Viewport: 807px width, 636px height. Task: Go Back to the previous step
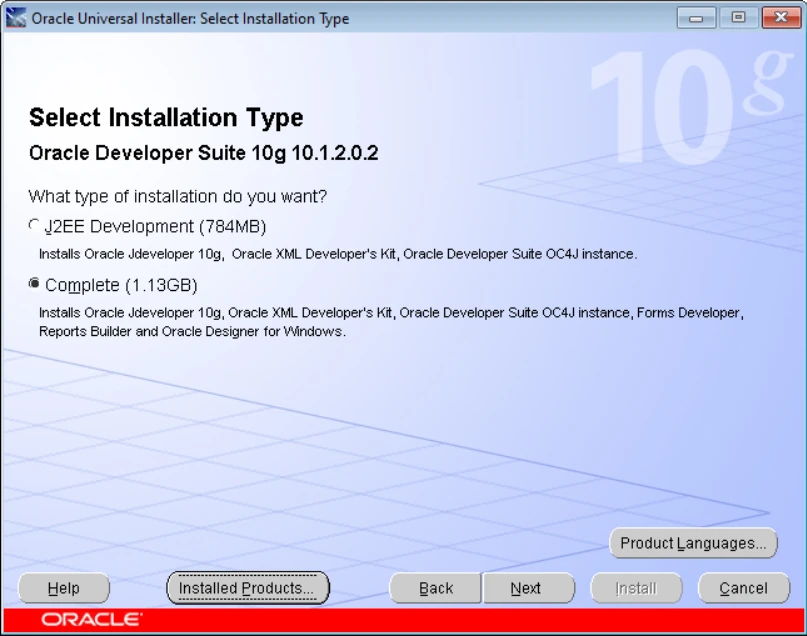pos(435,588)
